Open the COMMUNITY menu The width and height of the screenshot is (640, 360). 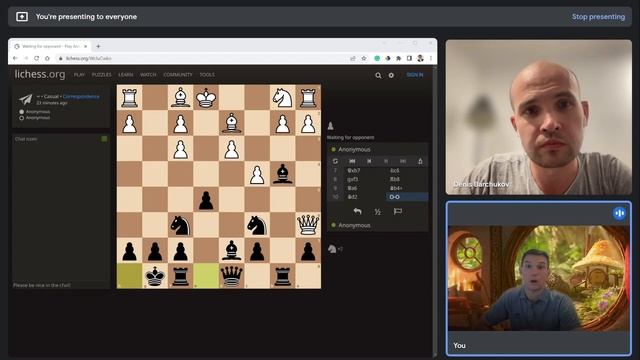coord(178,75)
